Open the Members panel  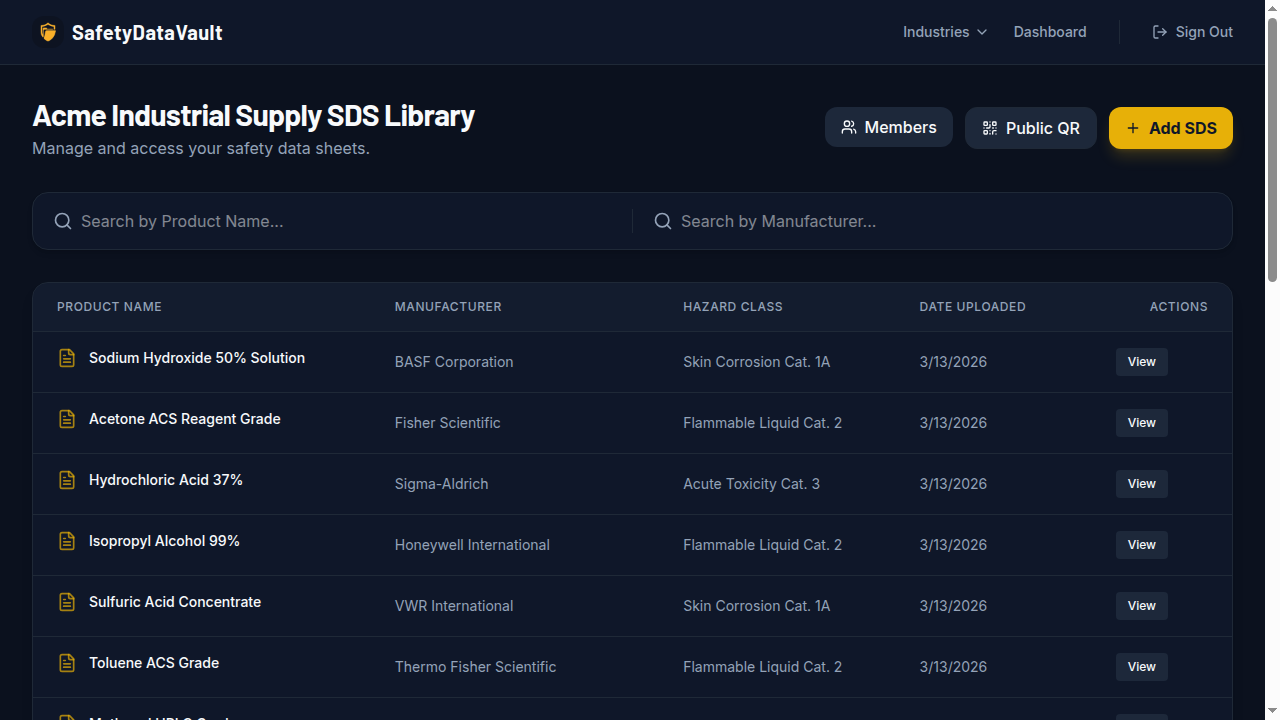[x=888, y=127]
